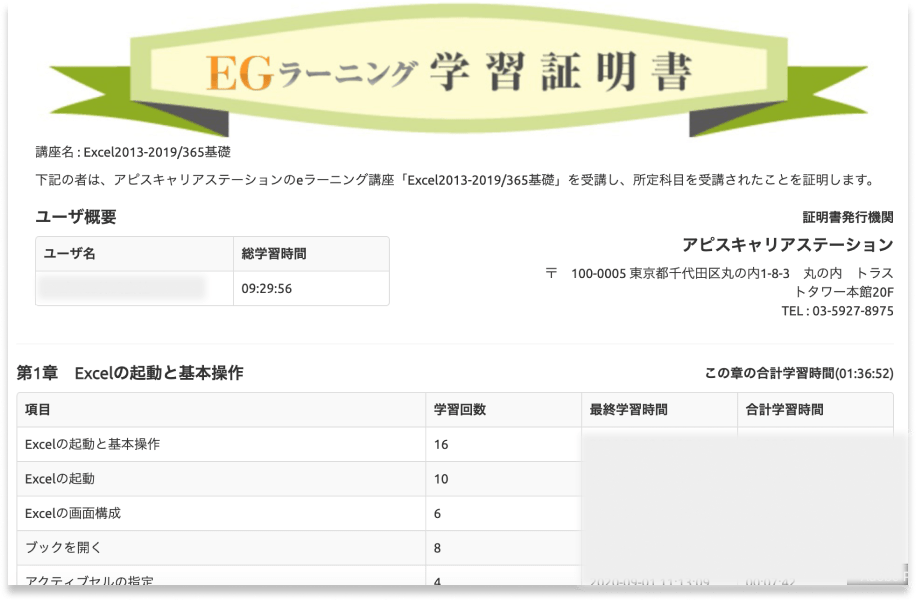Select the ブックを開く row item
The image size is (916, 600).
click(x=63, y=548)
